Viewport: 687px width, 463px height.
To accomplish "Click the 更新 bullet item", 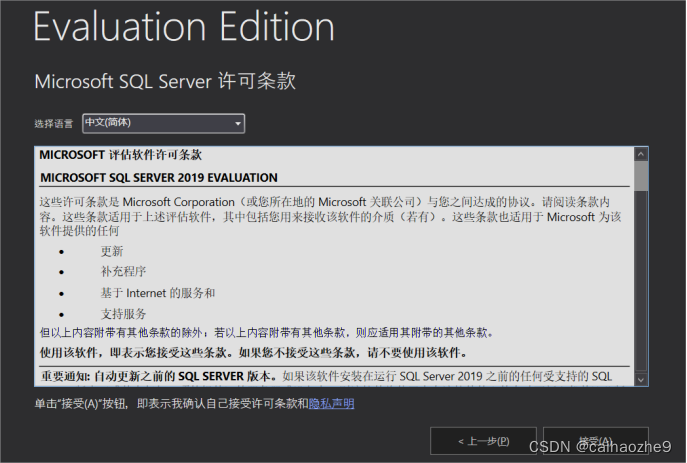I will click(112, 251).
